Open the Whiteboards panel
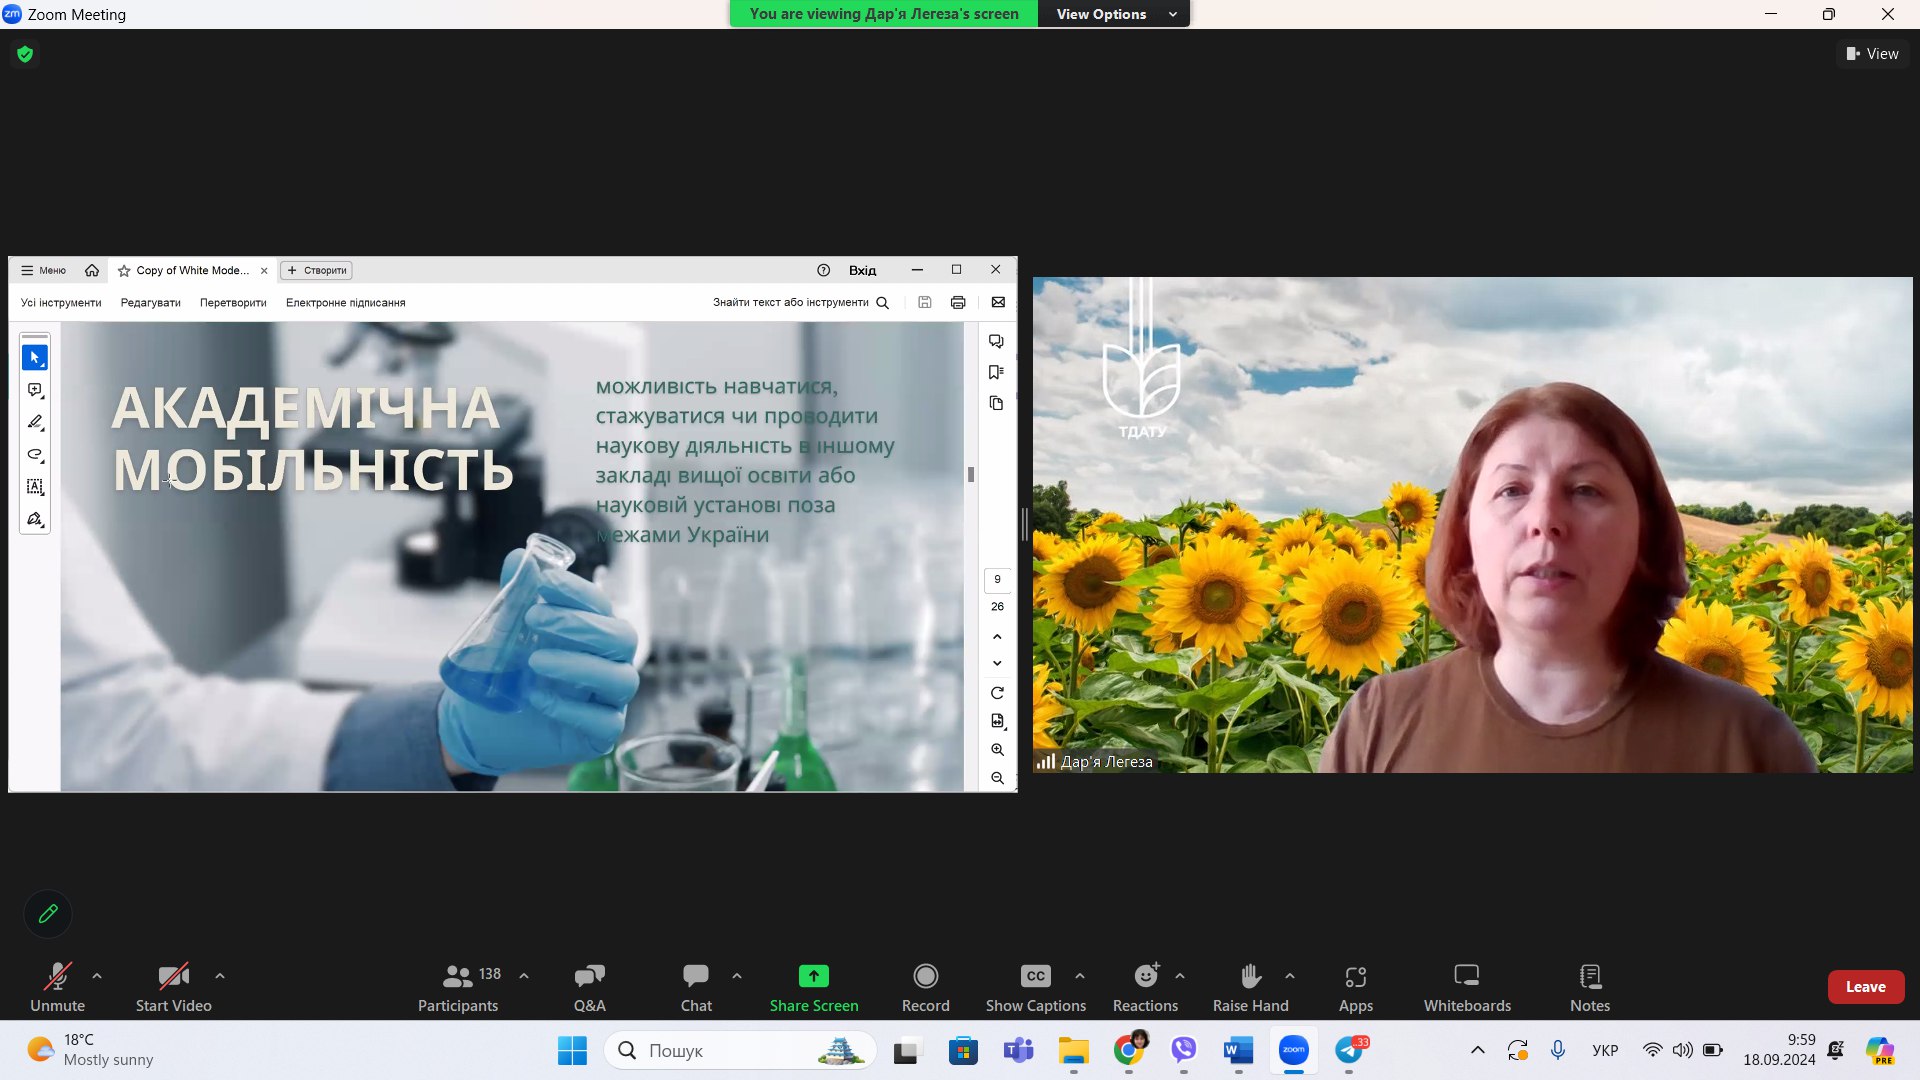 click(1466, 986)
